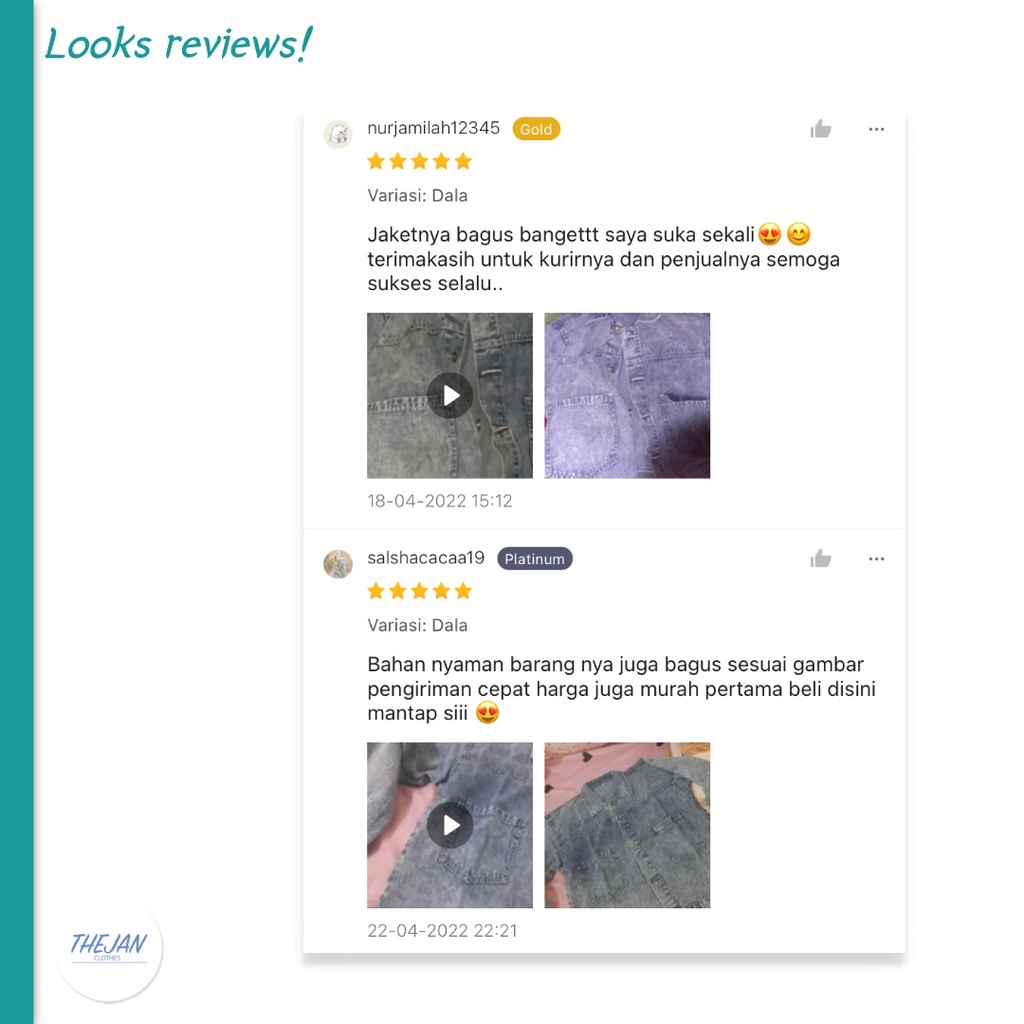Open more options for salshacacaa19's review
This screenshot has height=1024, width=1024.
pyautogui.click(x=876, y=559)
